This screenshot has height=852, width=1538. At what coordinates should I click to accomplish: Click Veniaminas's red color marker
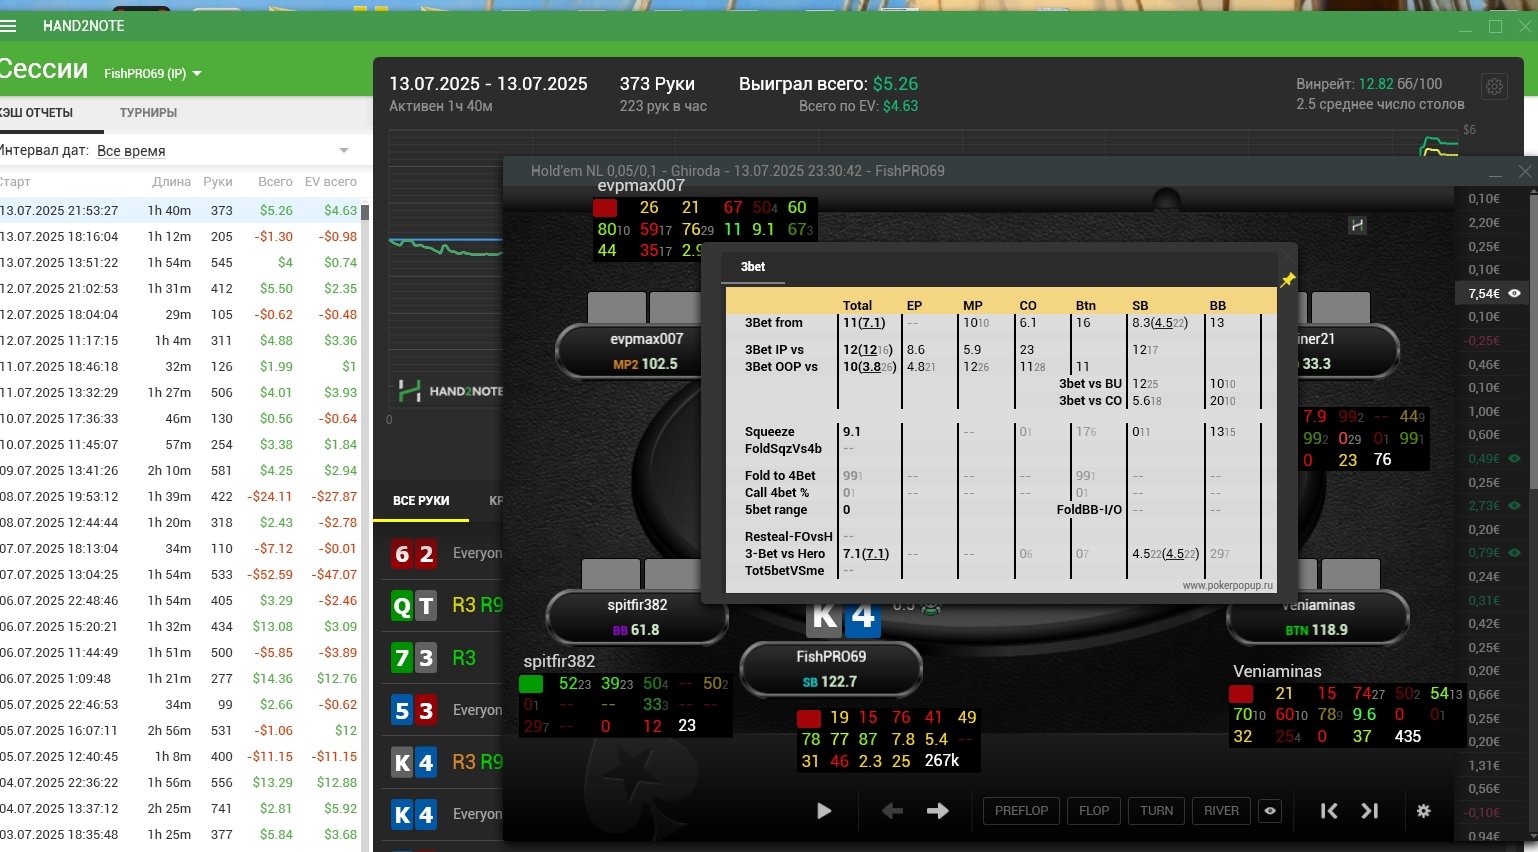(x=1241, y=694)
